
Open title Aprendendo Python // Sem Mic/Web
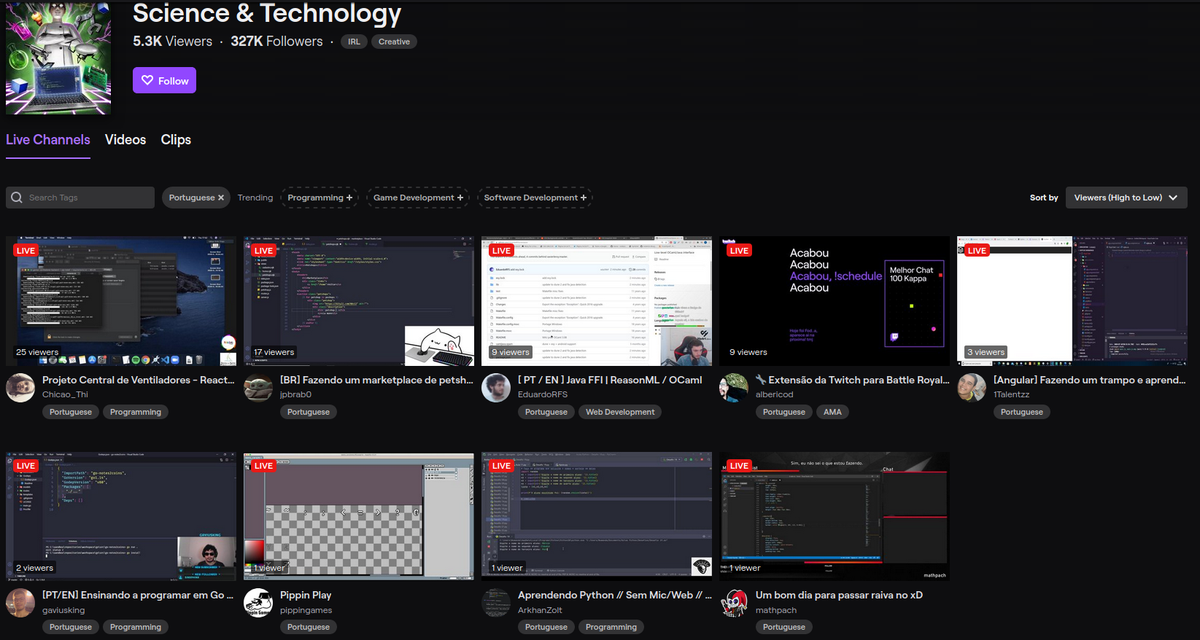coord(615,595)
